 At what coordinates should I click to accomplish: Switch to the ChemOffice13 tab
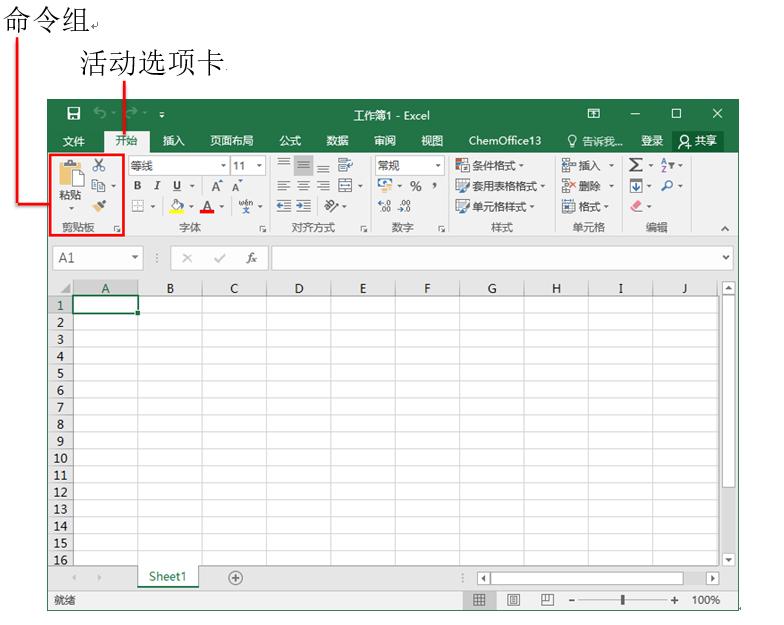pyautogui.click(x=504, y=140)
